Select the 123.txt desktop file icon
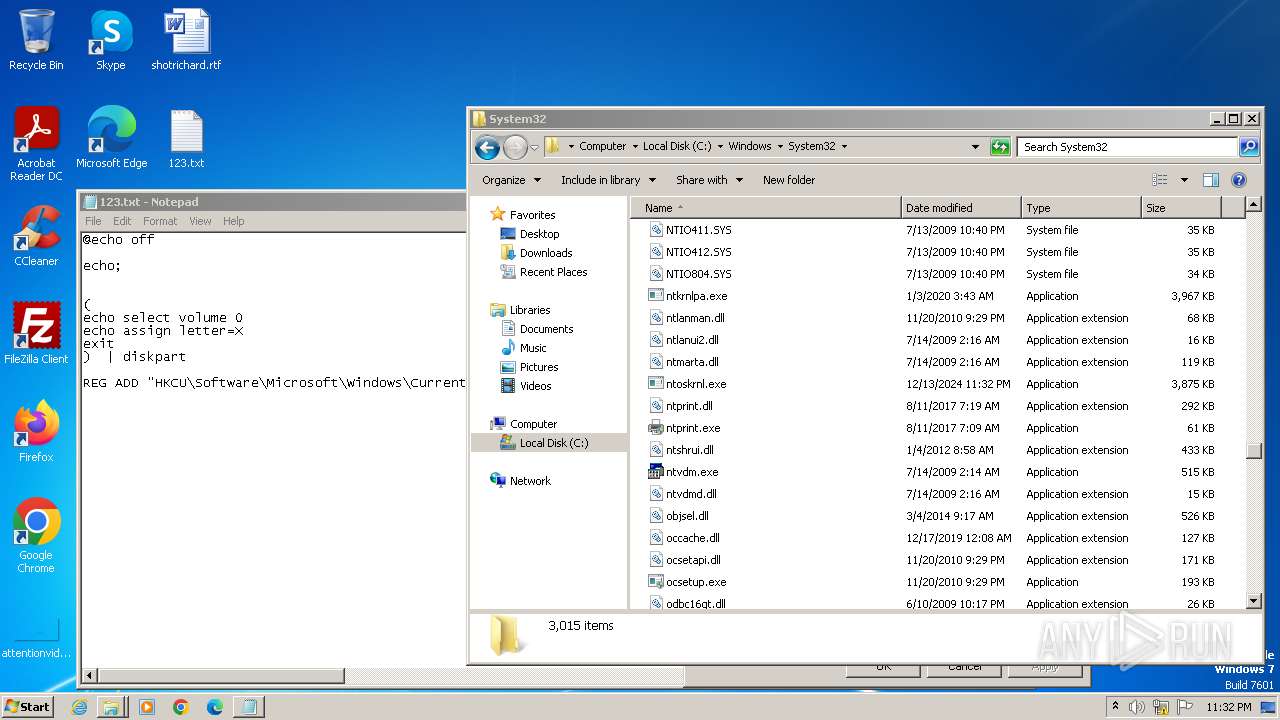Viewport: 1280px width, 720px height. tap(186, 138)
